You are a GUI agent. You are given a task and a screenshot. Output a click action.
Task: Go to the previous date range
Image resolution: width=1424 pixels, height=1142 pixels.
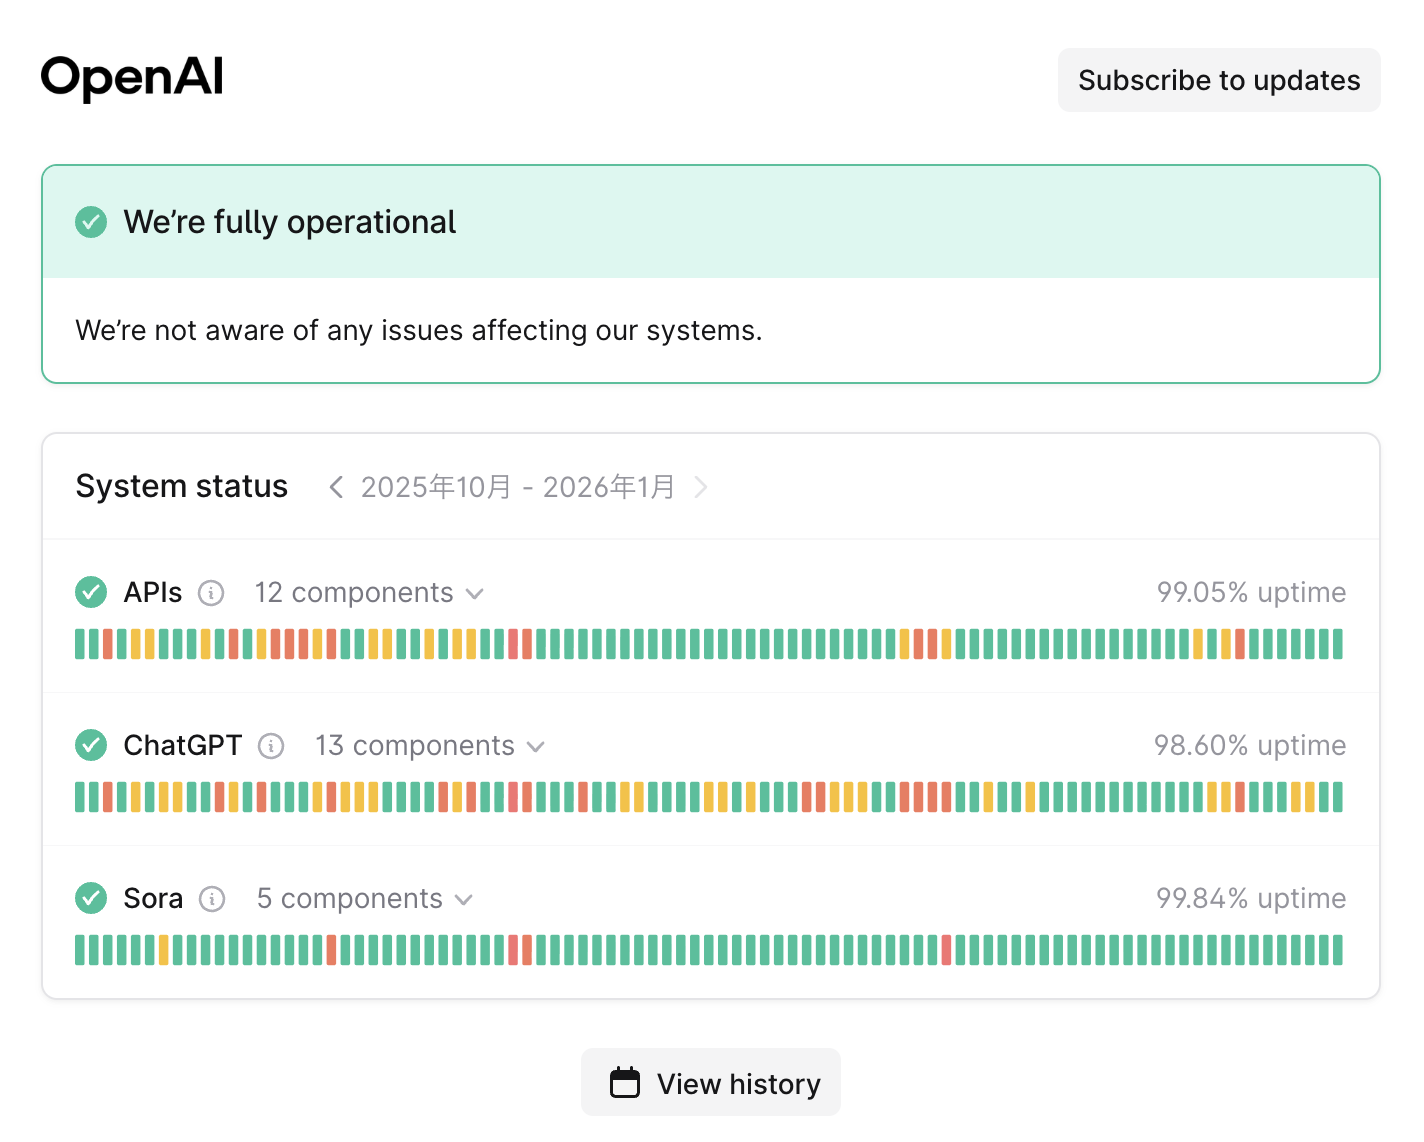336,487
